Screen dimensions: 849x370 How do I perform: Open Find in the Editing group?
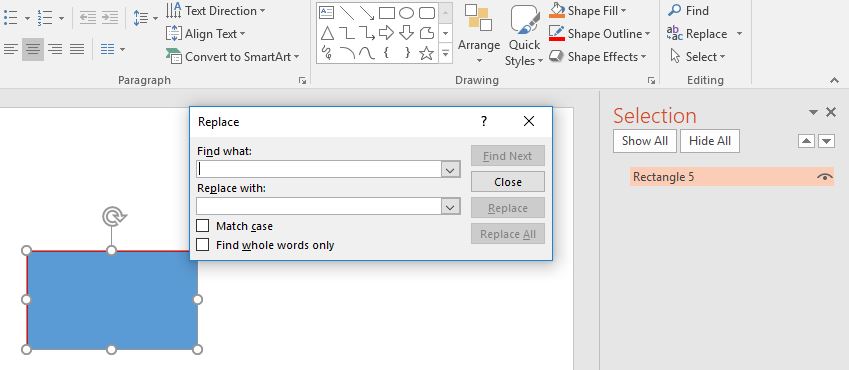point(688,11)
